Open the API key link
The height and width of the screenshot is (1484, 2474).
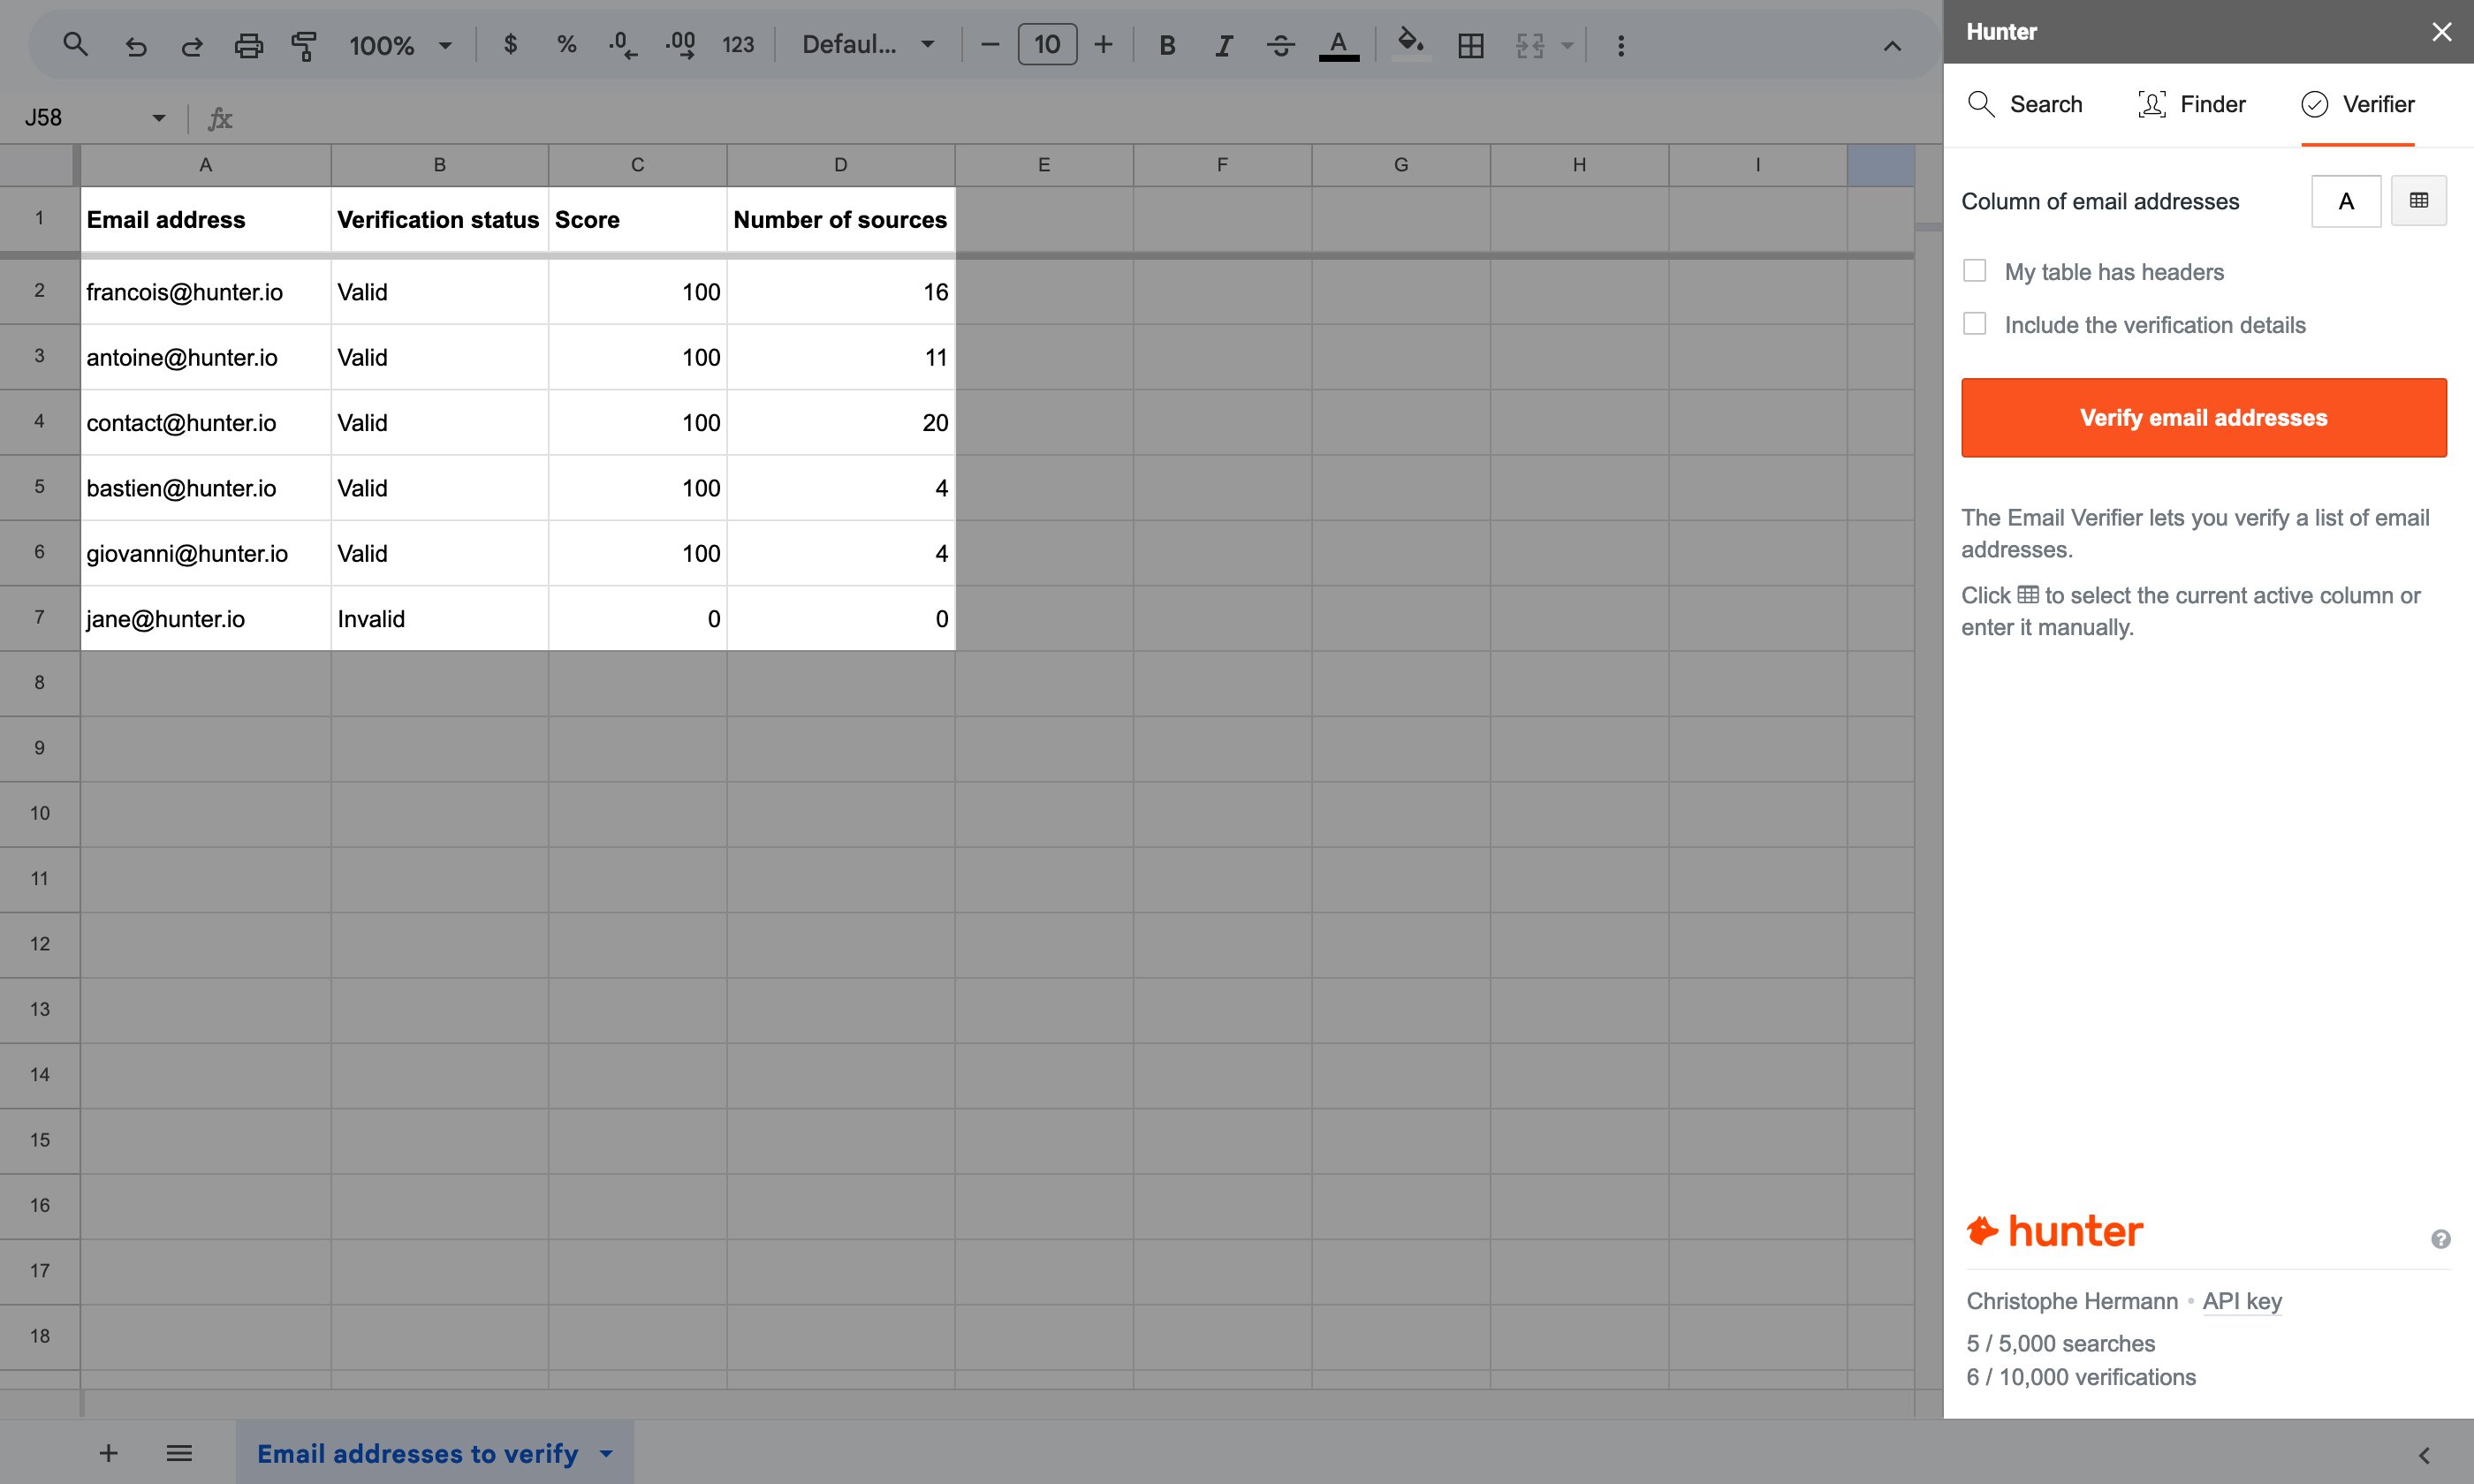pyautogui.click(x=2242, y=1301)
